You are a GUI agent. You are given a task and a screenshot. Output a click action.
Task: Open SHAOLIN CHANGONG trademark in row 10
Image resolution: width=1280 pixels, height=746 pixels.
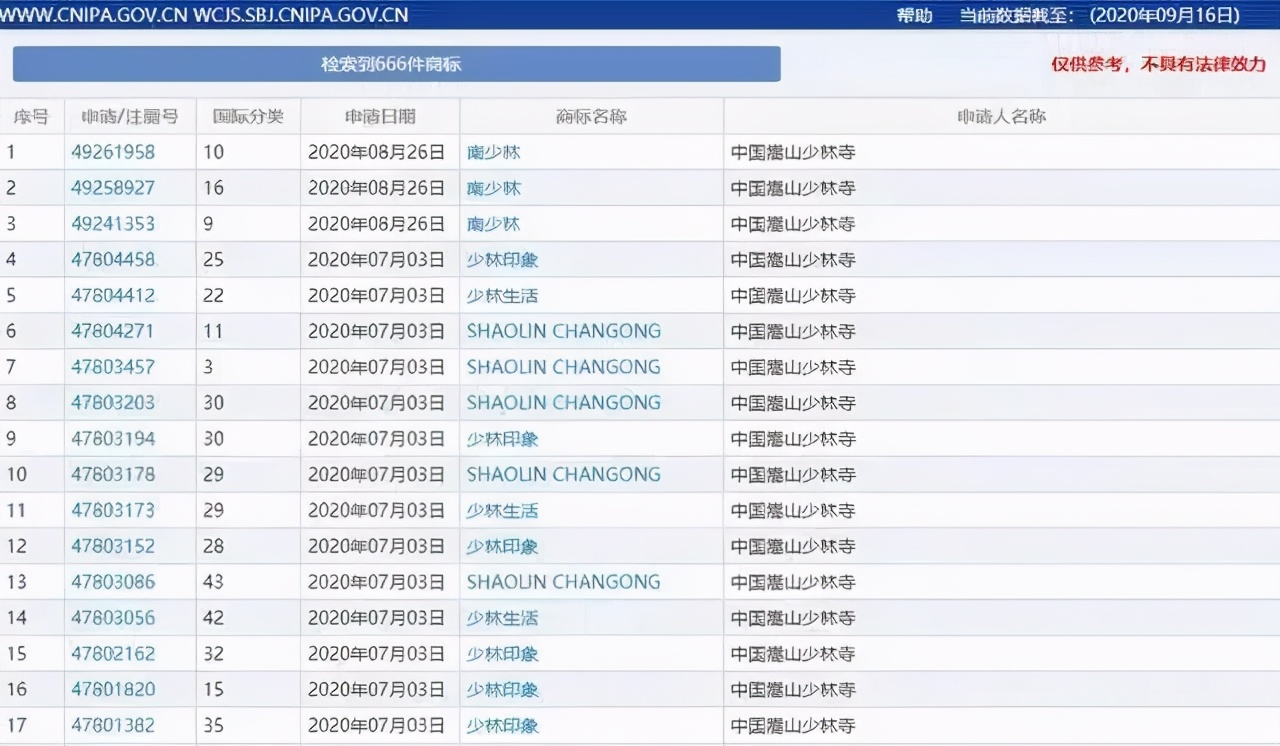pos(563,474)
